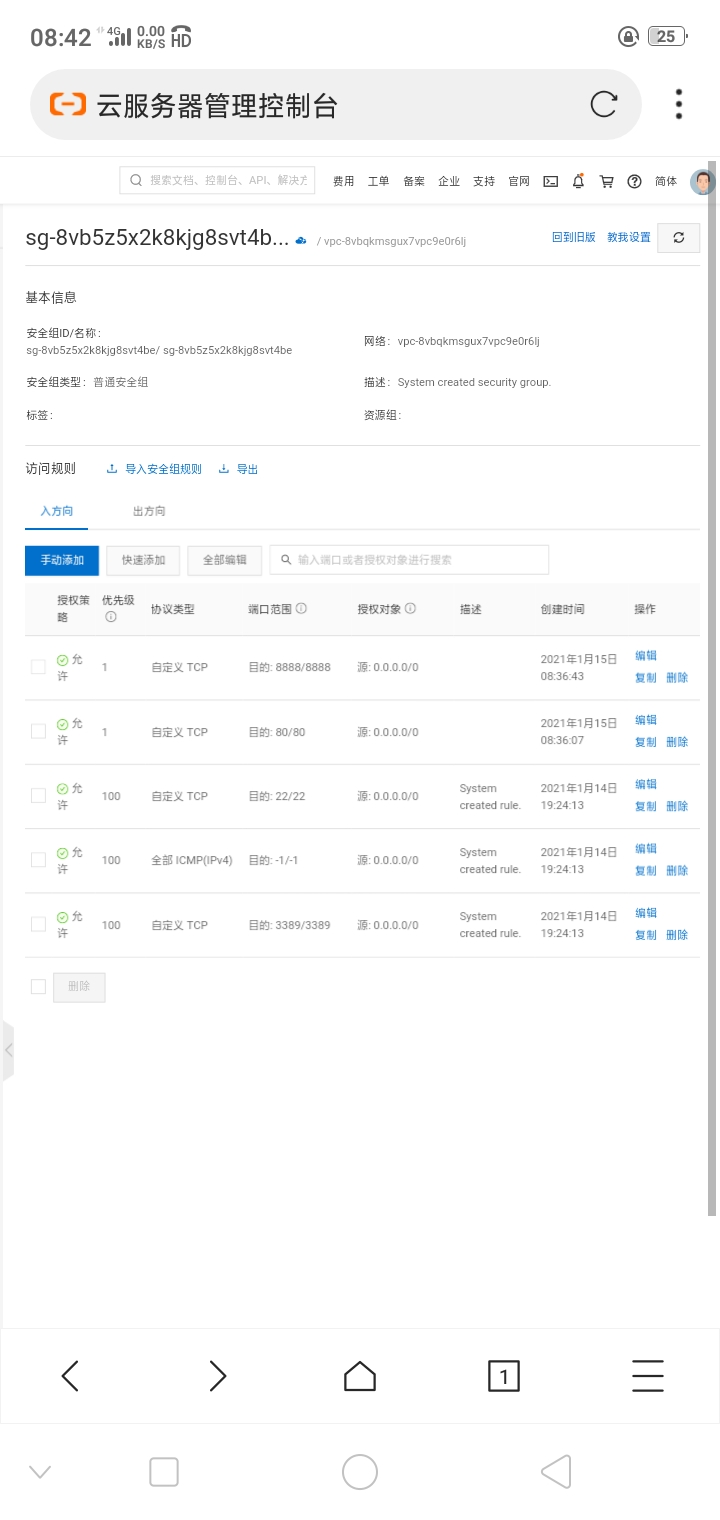Open the Cloud Shell terminal icon
720x1520 pixels.
550,181
